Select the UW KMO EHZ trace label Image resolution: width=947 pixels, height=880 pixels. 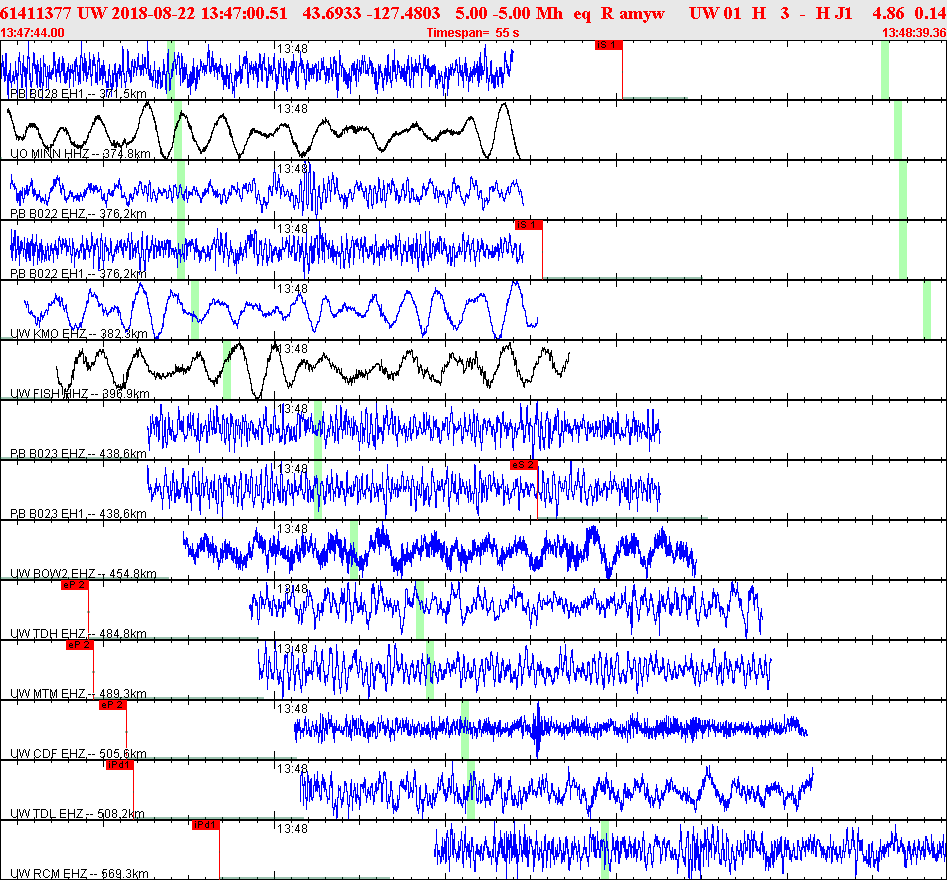tap(79, 333)
